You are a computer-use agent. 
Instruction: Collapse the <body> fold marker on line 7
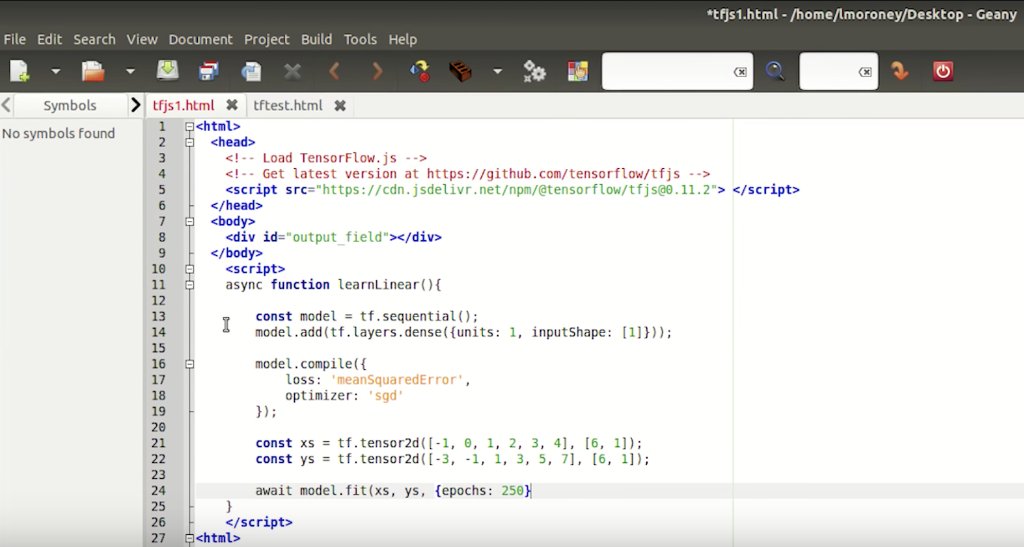point(189,221)
